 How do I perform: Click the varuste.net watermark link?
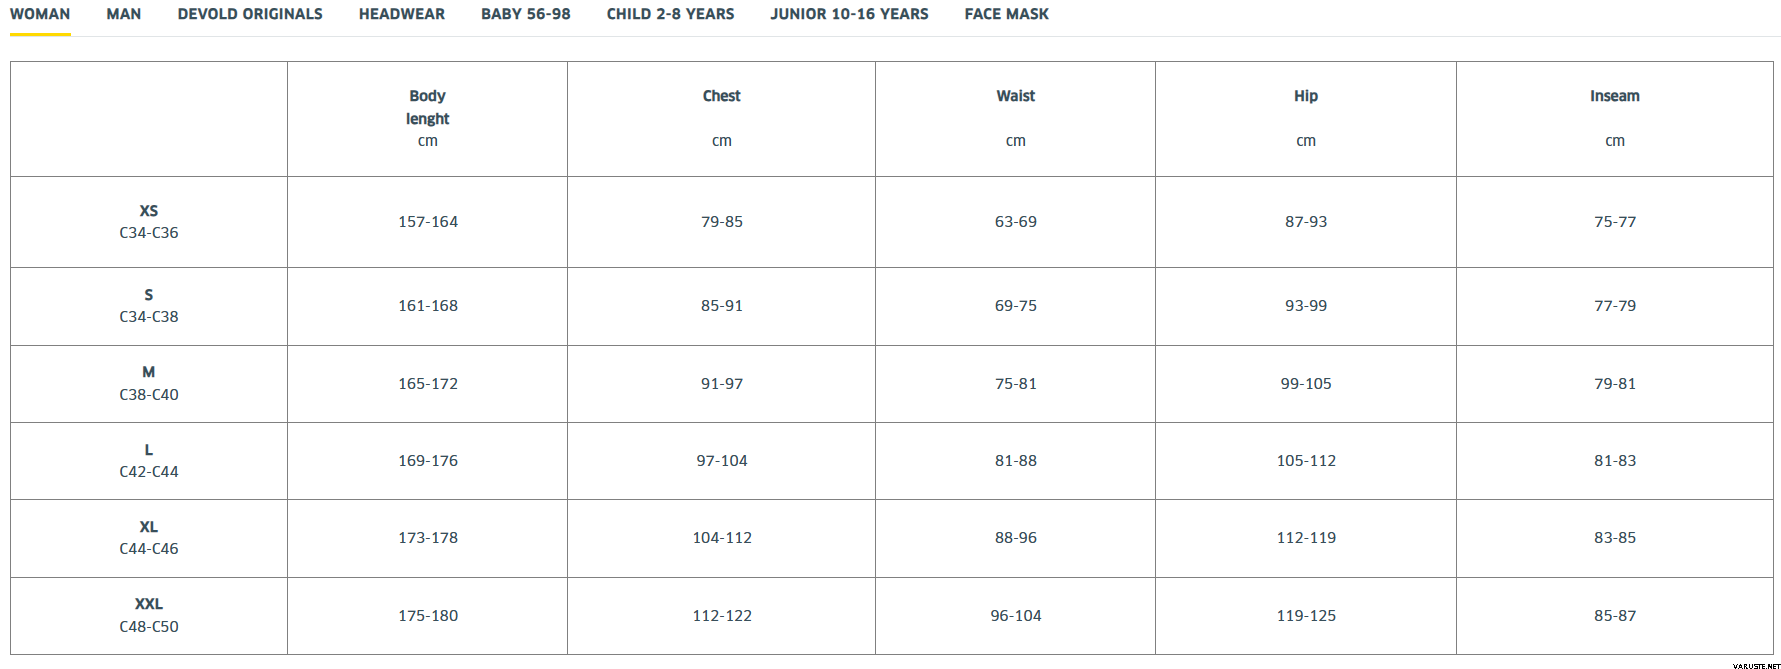1756,665
